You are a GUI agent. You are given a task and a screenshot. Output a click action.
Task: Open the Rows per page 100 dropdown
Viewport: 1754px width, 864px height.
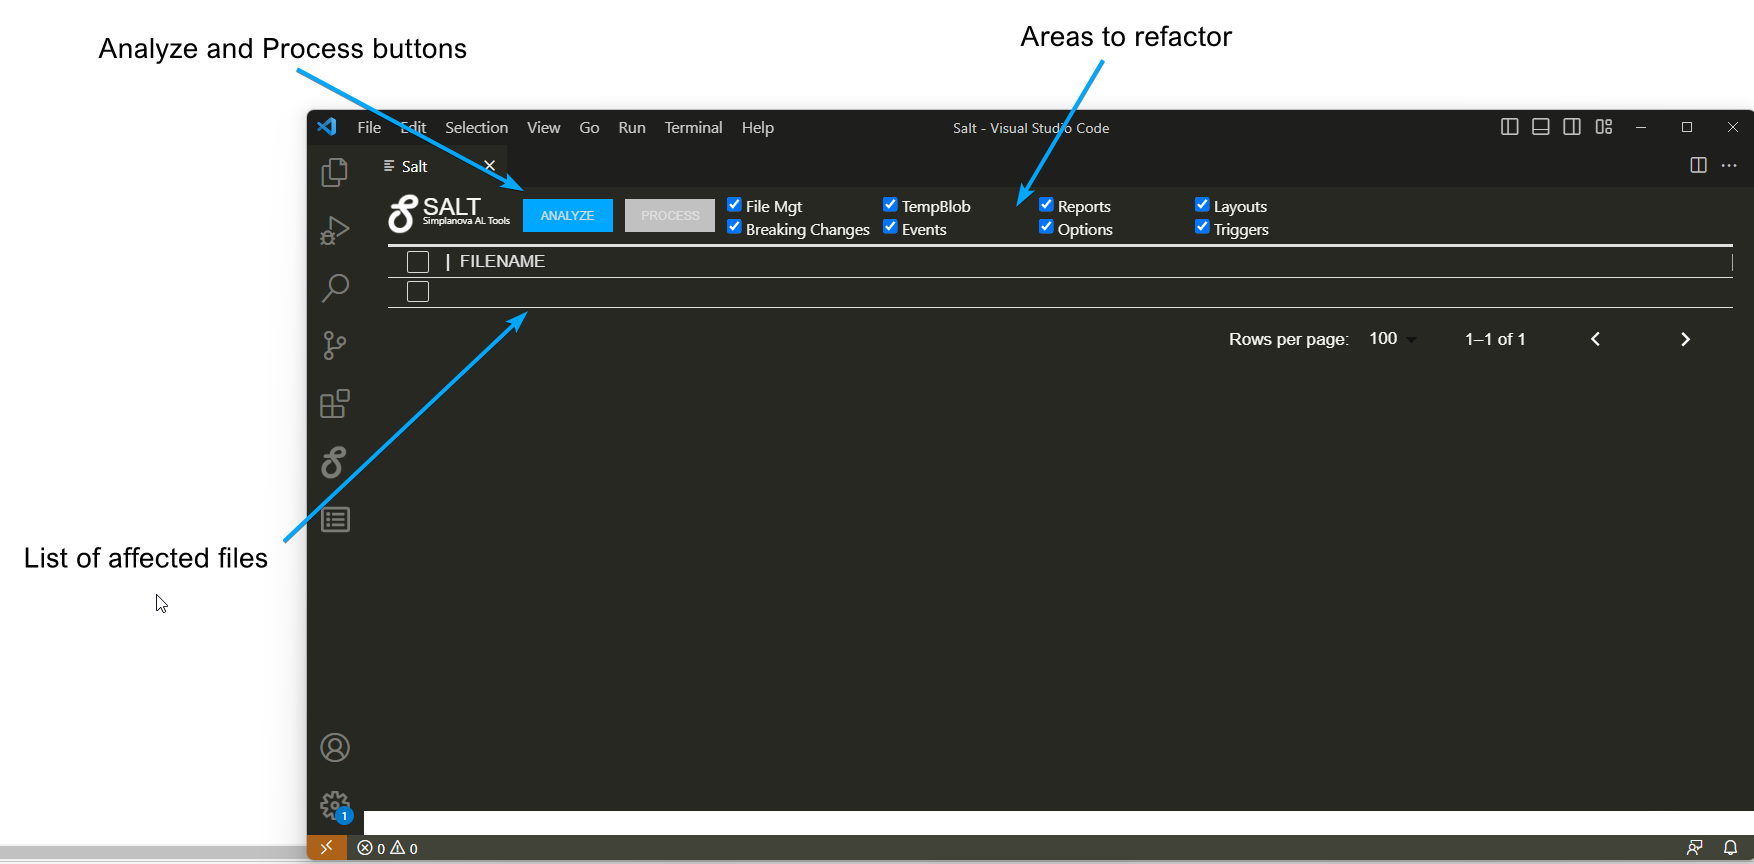(1393, 339)
